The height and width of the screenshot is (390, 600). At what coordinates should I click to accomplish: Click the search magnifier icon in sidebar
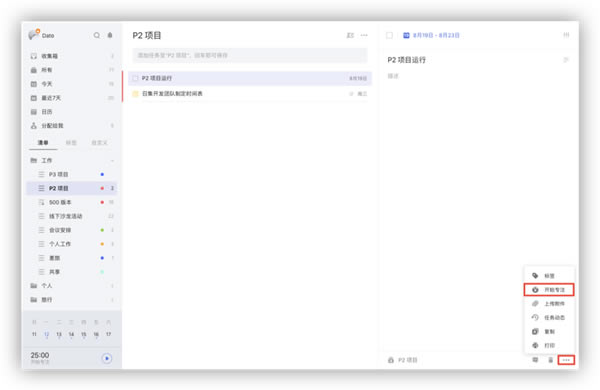[x=97, y=35]
